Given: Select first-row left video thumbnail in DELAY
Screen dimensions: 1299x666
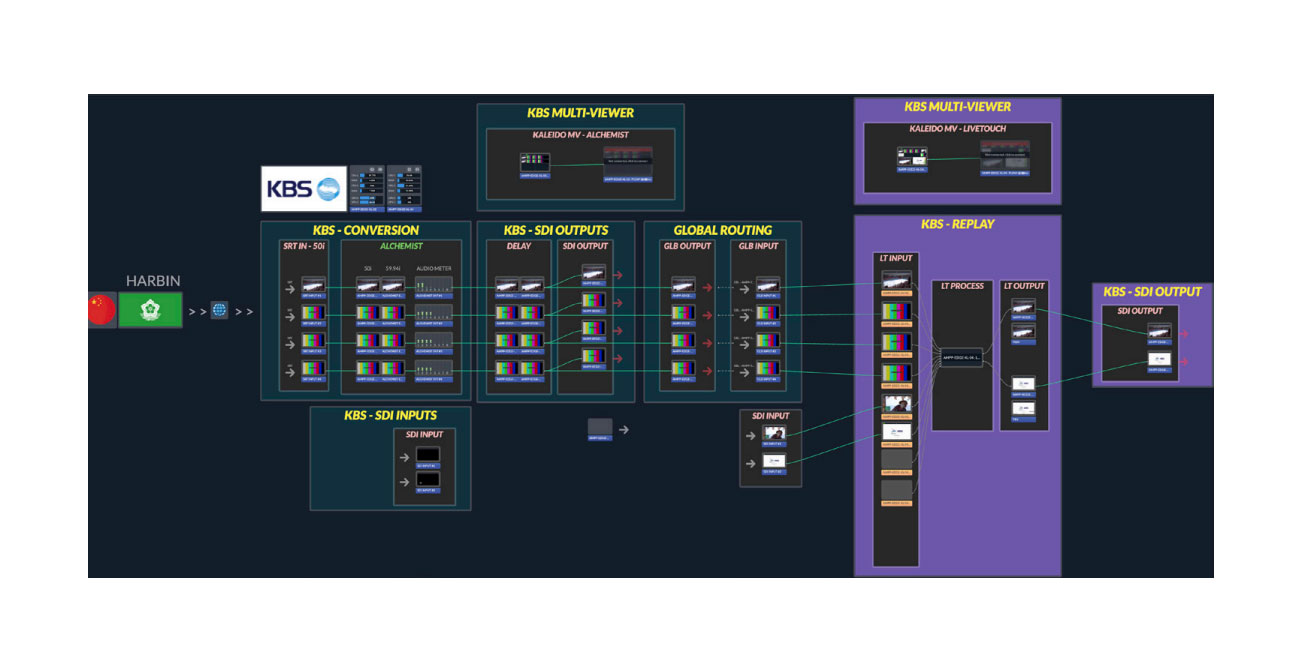Looking at the screenshot, I should 507,285.
